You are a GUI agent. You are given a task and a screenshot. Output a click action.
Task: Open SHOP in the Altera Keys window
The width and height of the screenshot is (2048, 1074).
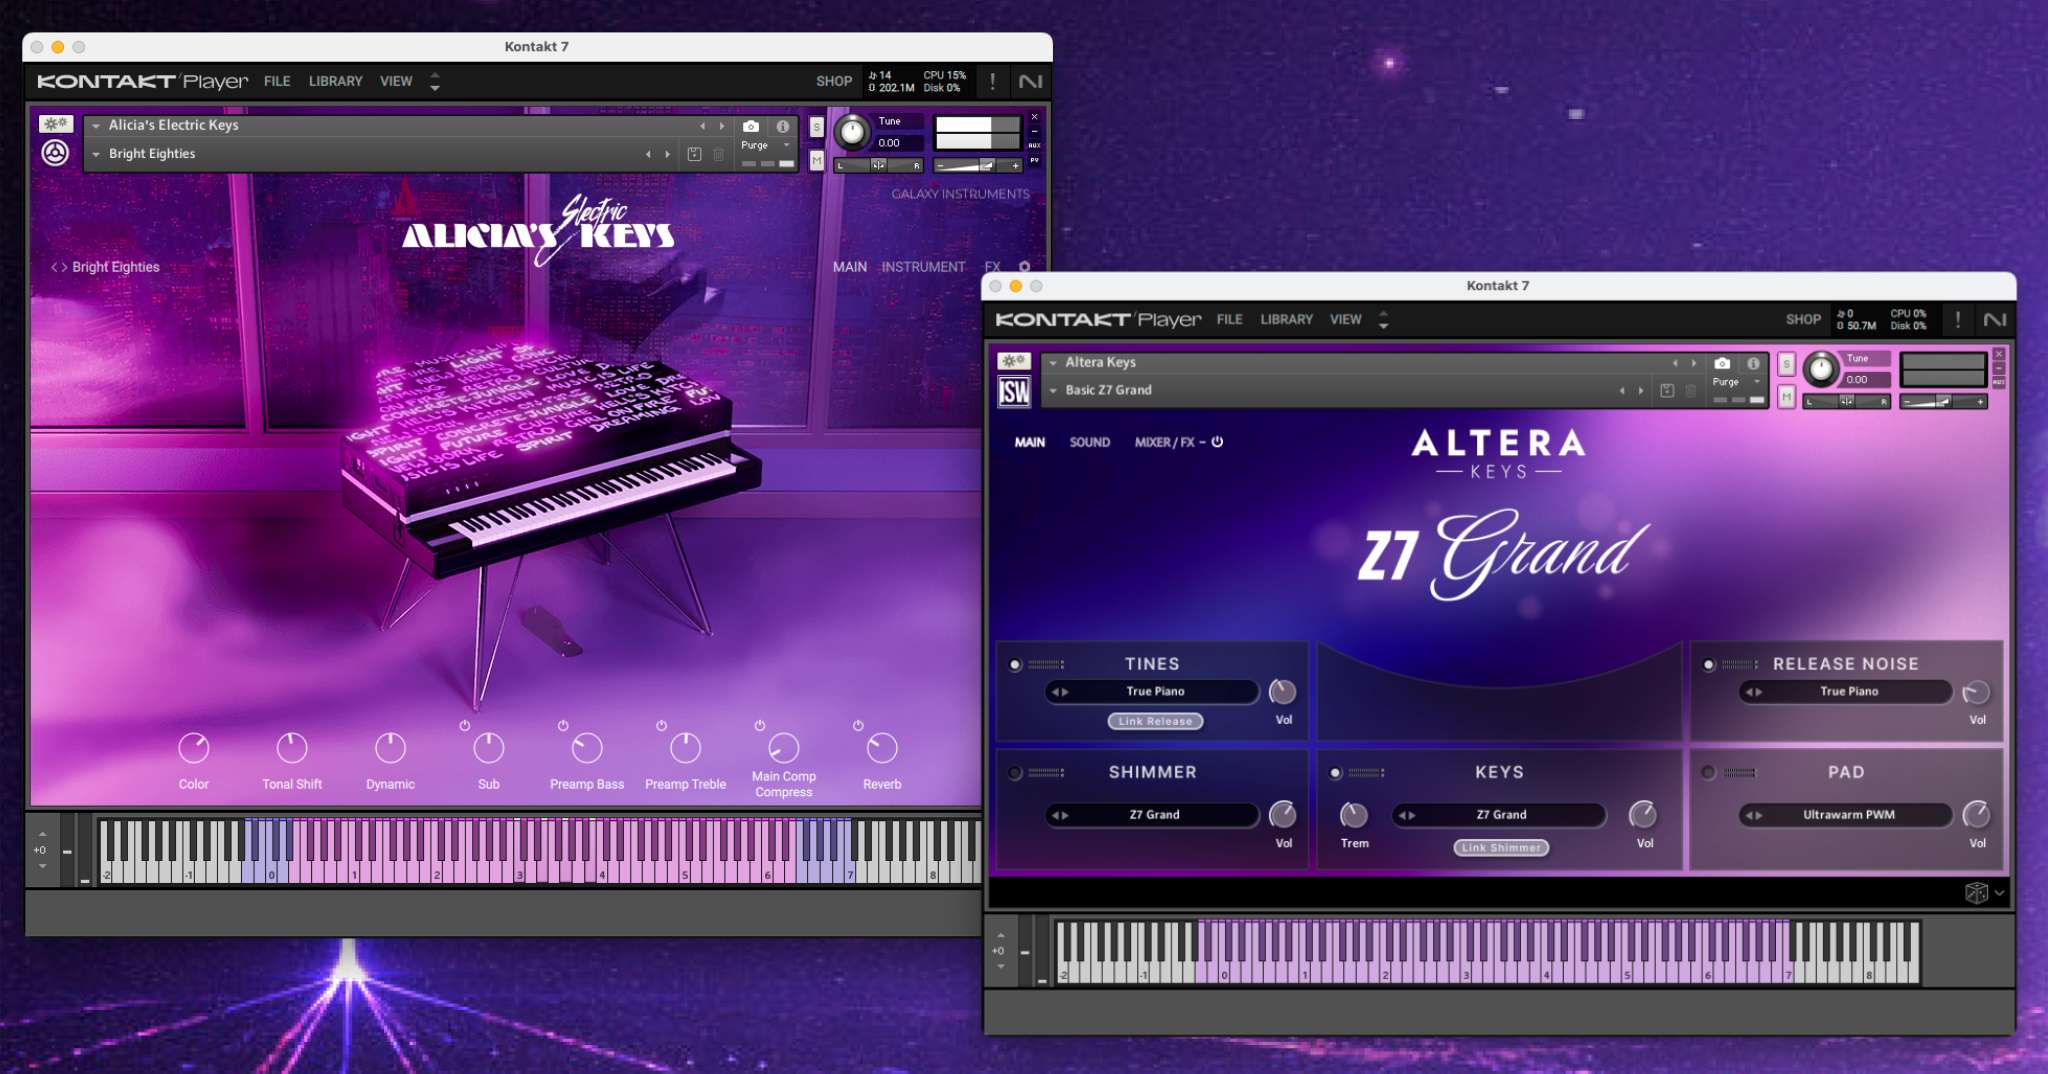coord(1803,320)
